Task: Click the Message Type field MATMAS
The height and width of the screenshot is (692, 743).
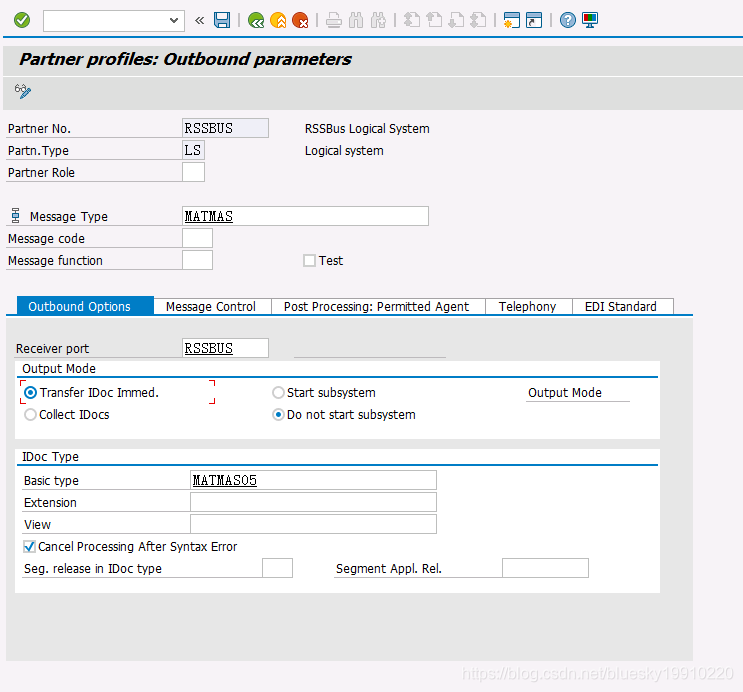Action: 305,216
